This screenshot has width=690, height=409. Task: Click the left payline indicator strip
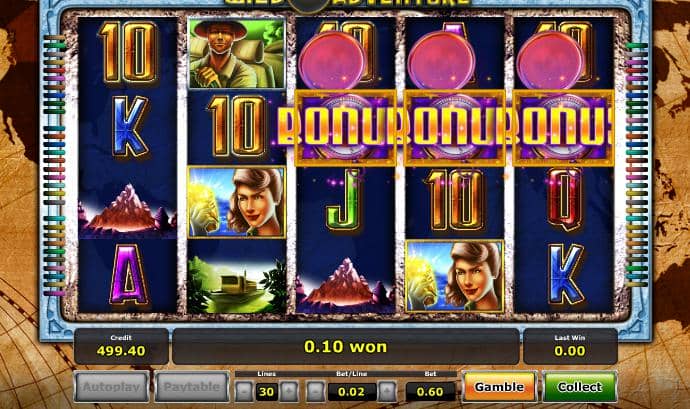point(54,166)
